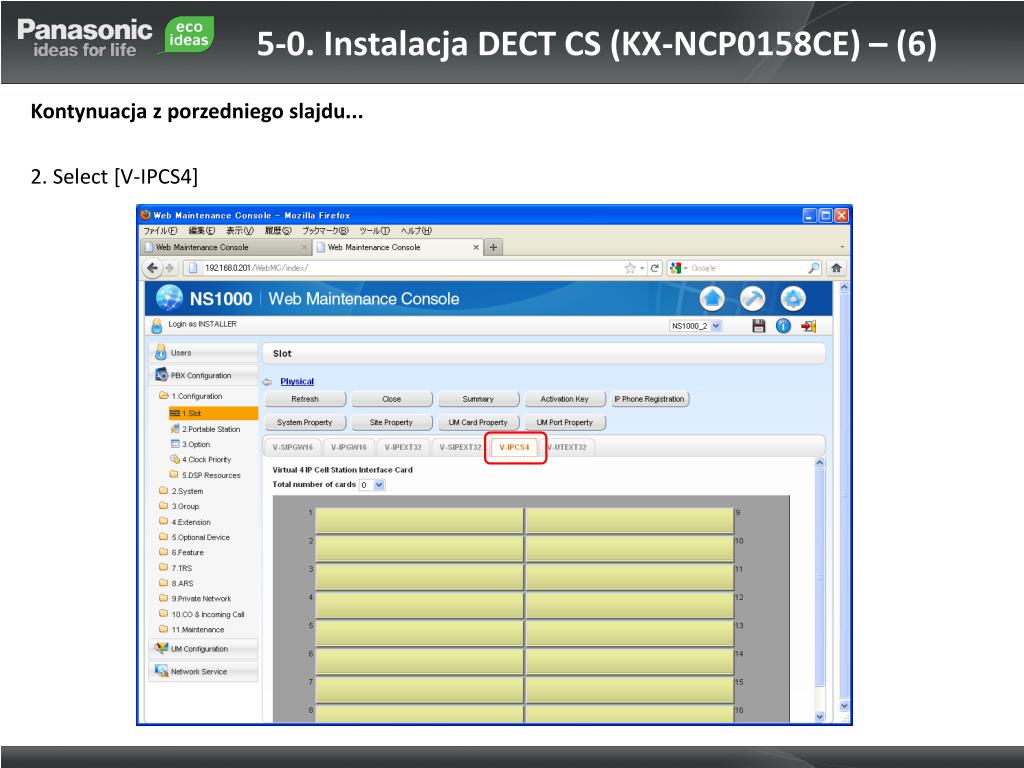This screenshot has width=1024, height=768.
Task: Open System Property button
Action: (x=305, y=423)
